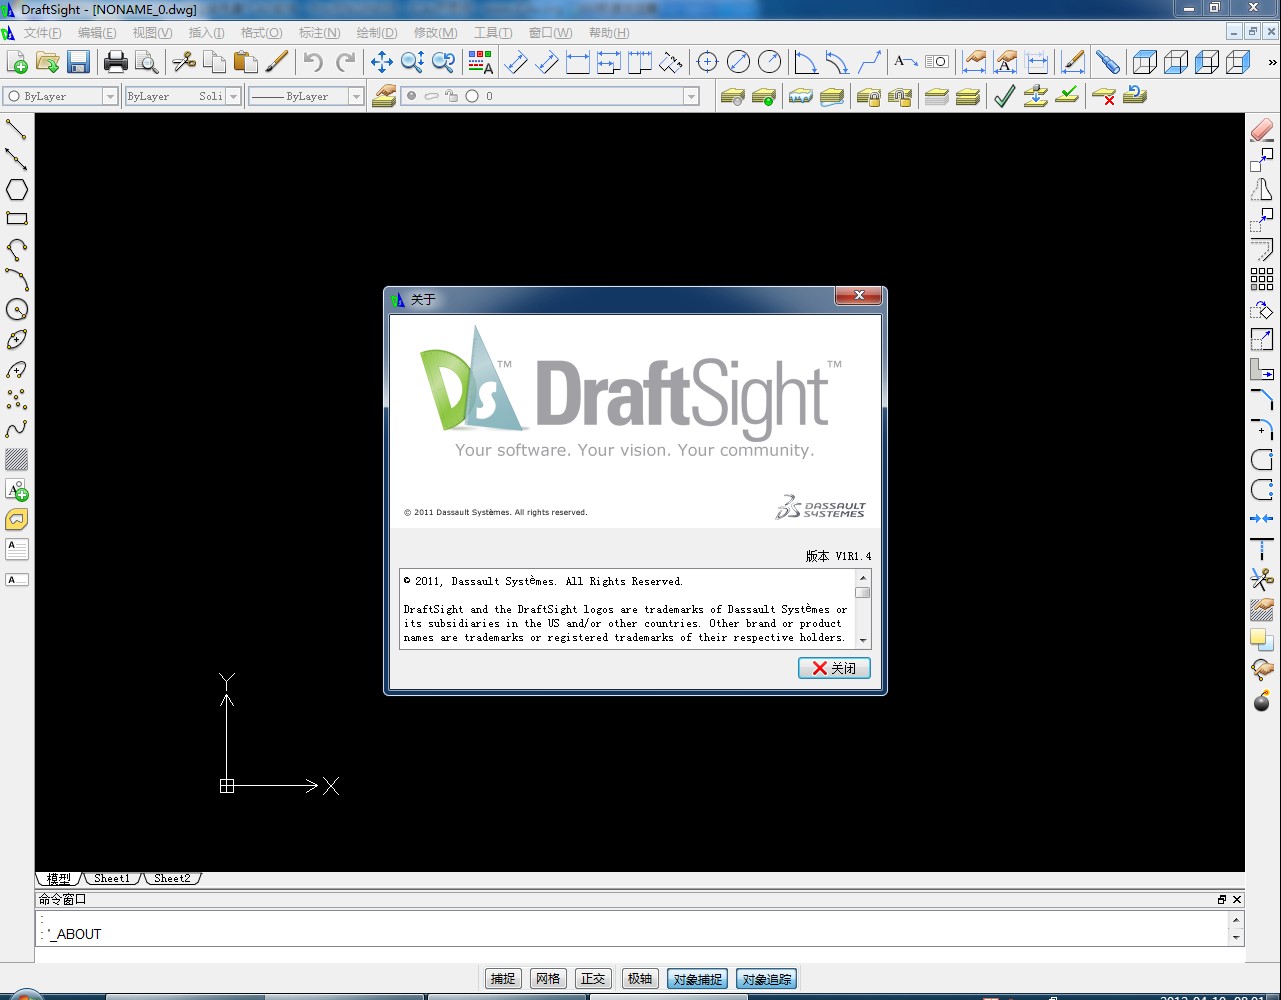
Task: Click the layer delete red X icon
Action: (x=1104, y=96)
